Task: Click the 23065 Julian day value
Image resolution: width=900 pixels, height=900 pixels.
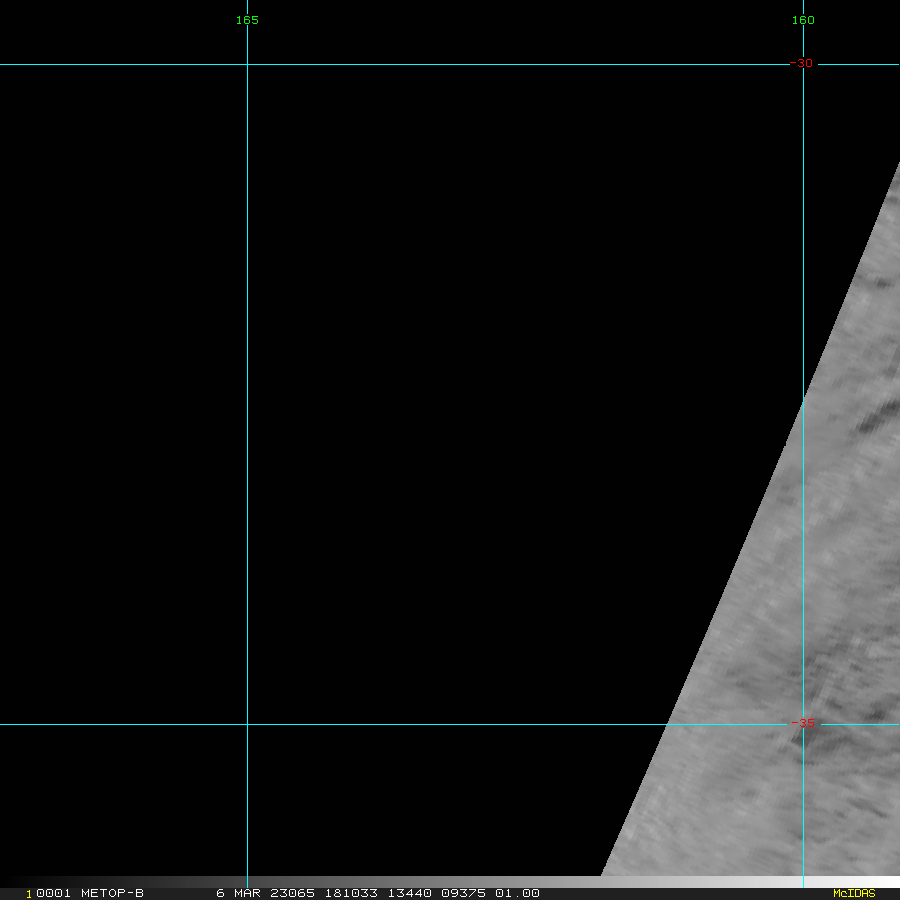Action: (292, 893)
